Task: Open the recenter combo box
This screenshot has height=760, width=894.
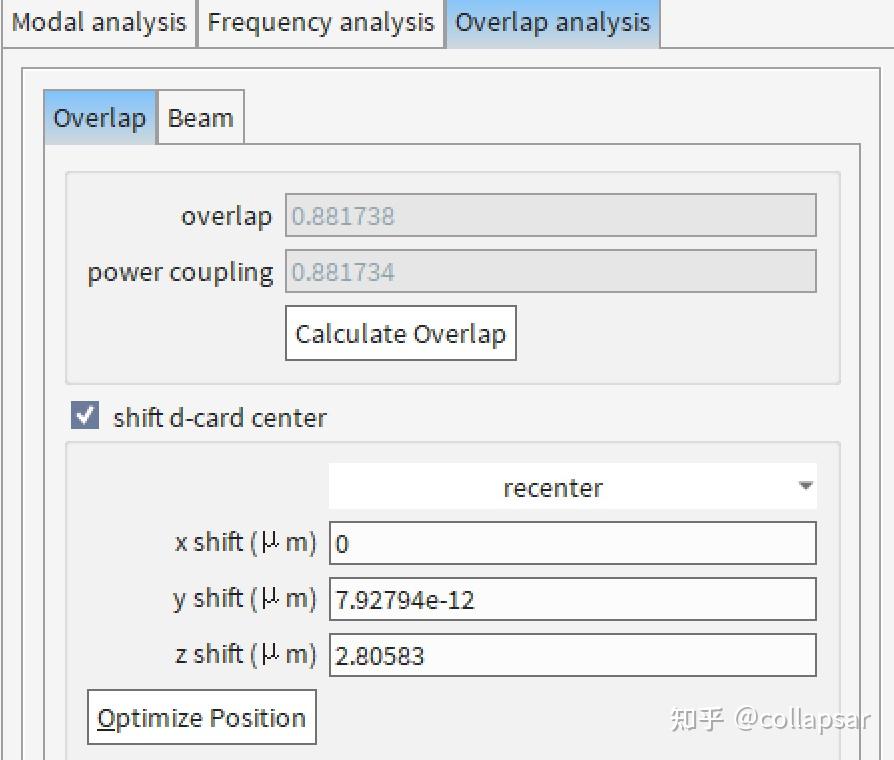Action: pos(552,488)
